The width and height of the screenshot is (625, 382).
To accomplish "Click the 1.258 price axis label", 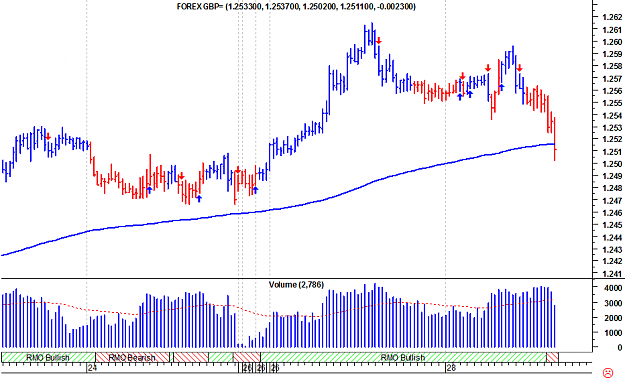I will pyautogui.click(x=612, y=66).
